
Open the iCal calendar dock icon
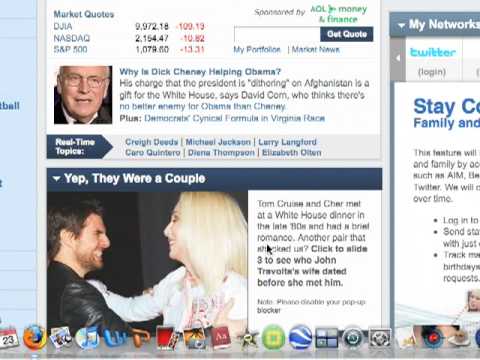pyautogui.click(x=8, y=337)
